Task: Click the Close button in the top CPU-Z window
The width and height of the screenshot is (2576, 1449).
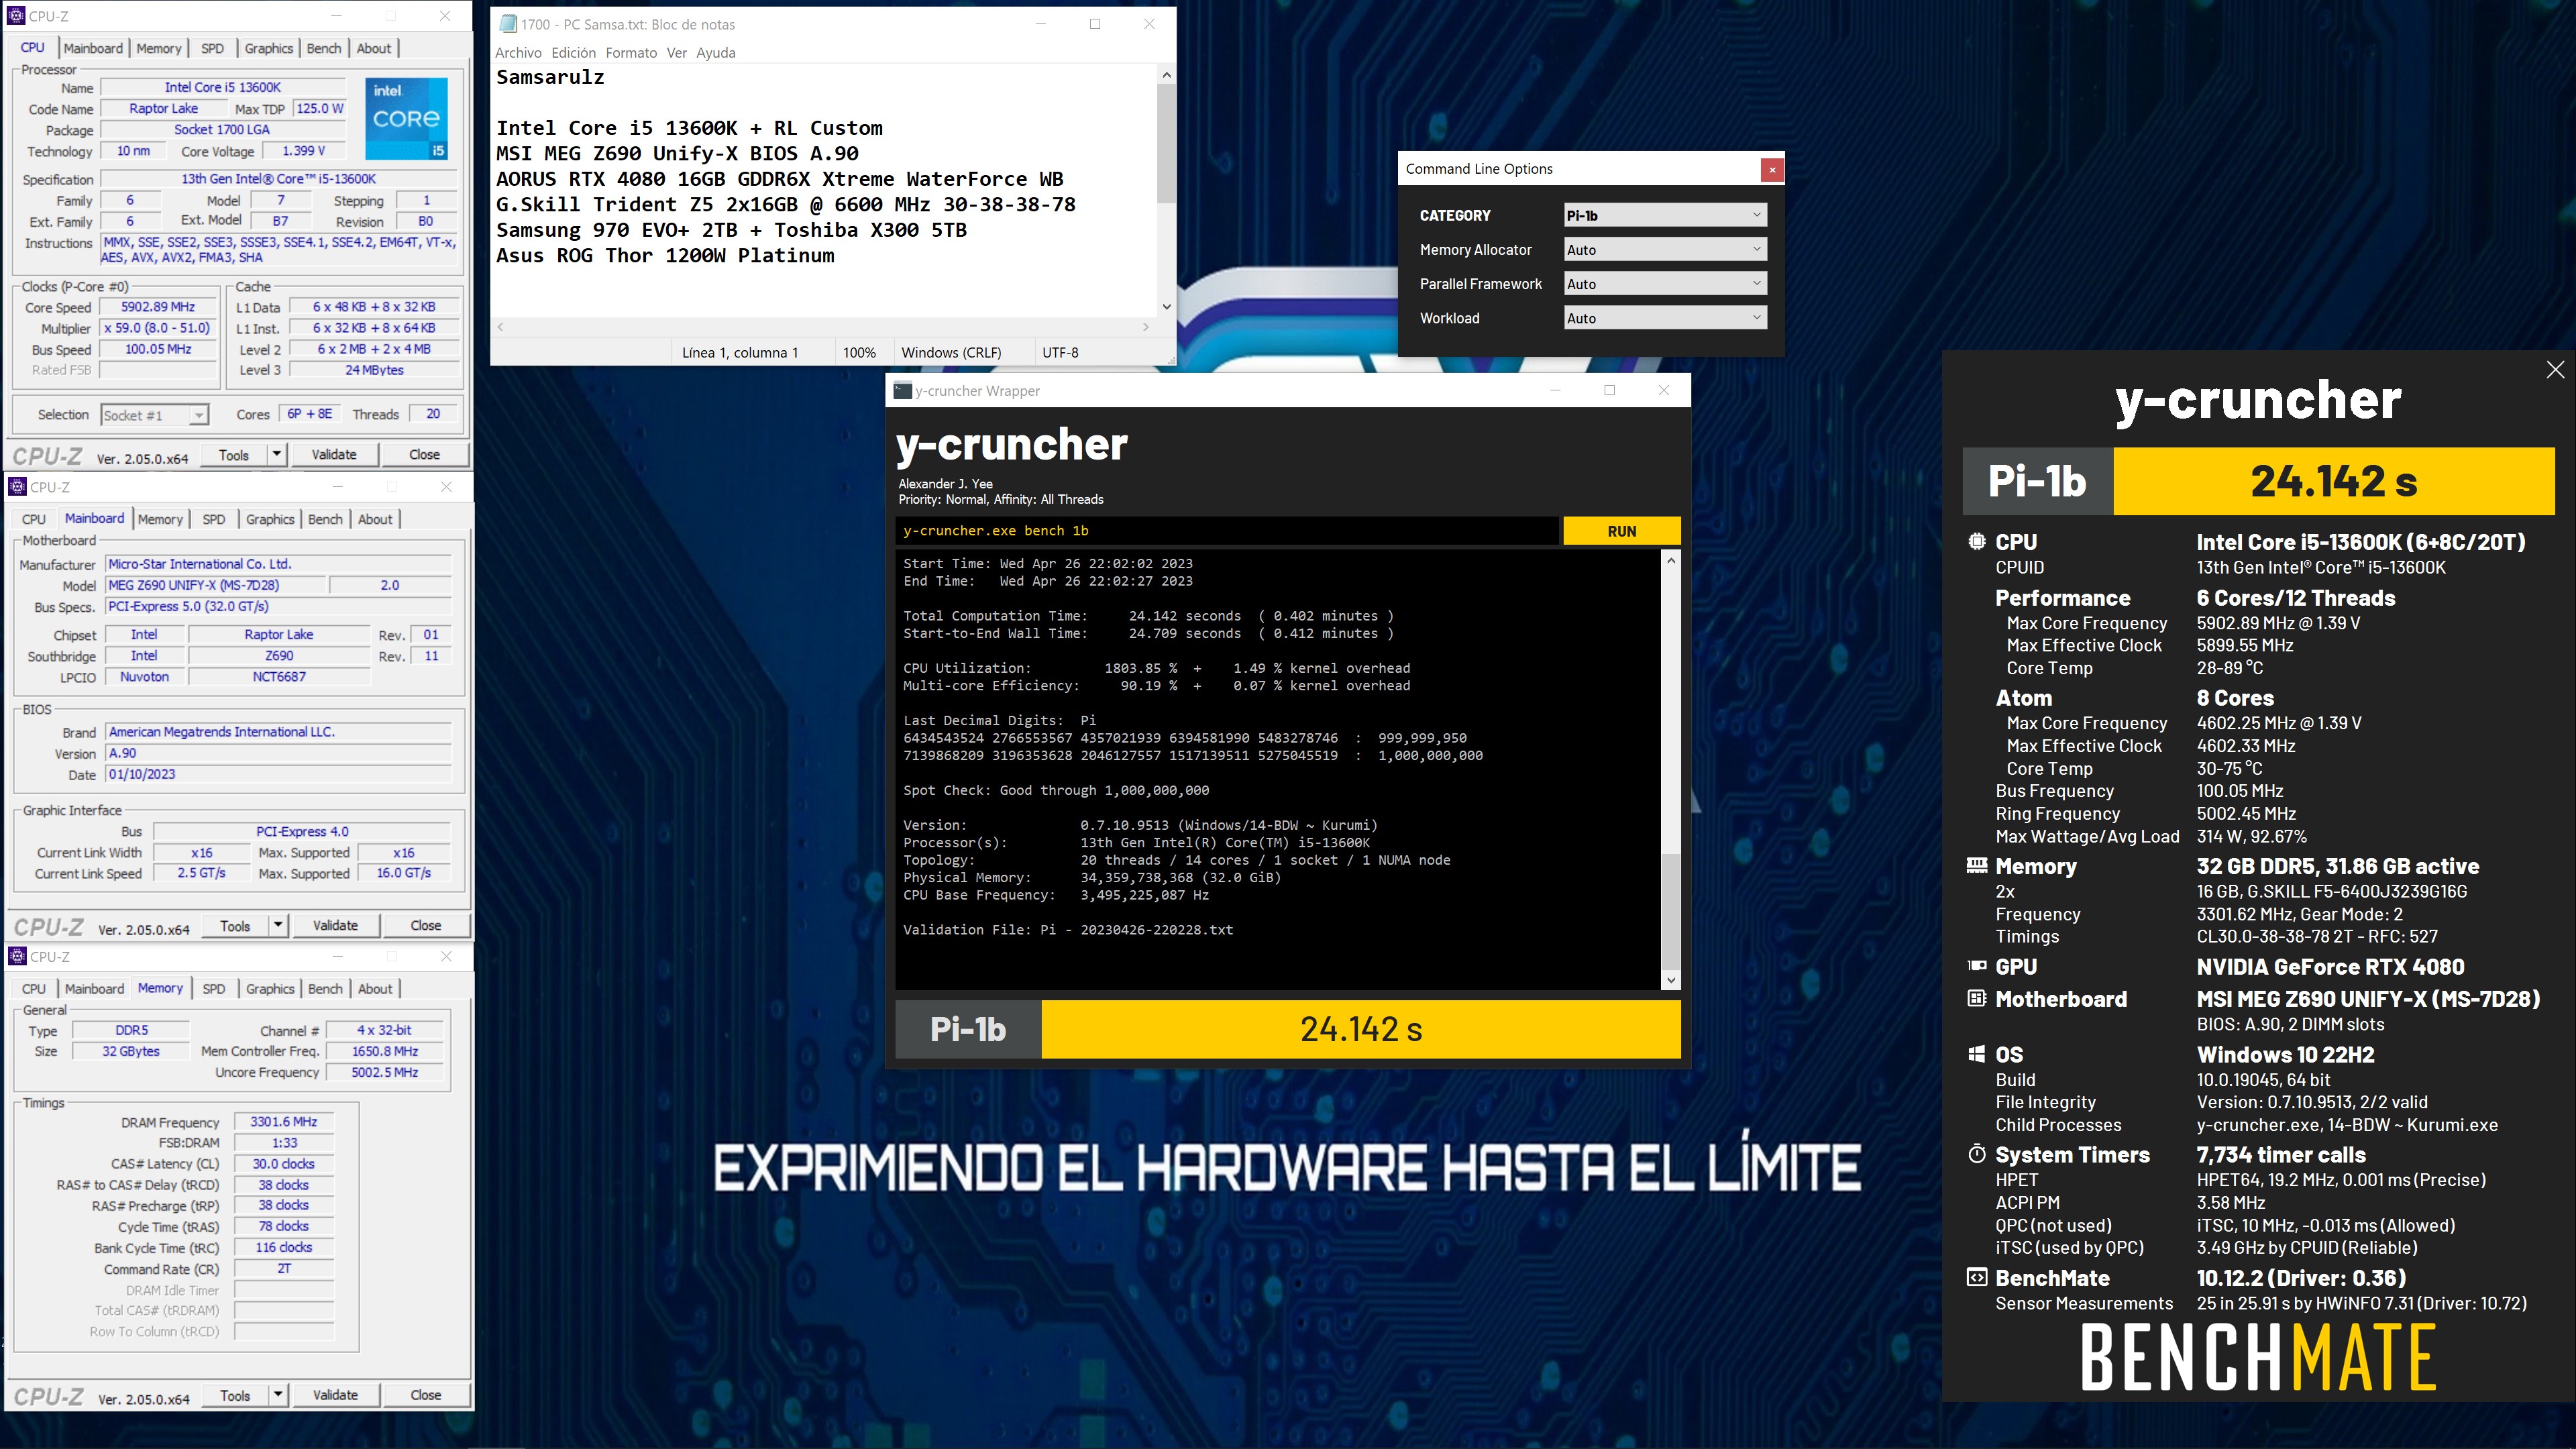Action: [x=424, y=455]
